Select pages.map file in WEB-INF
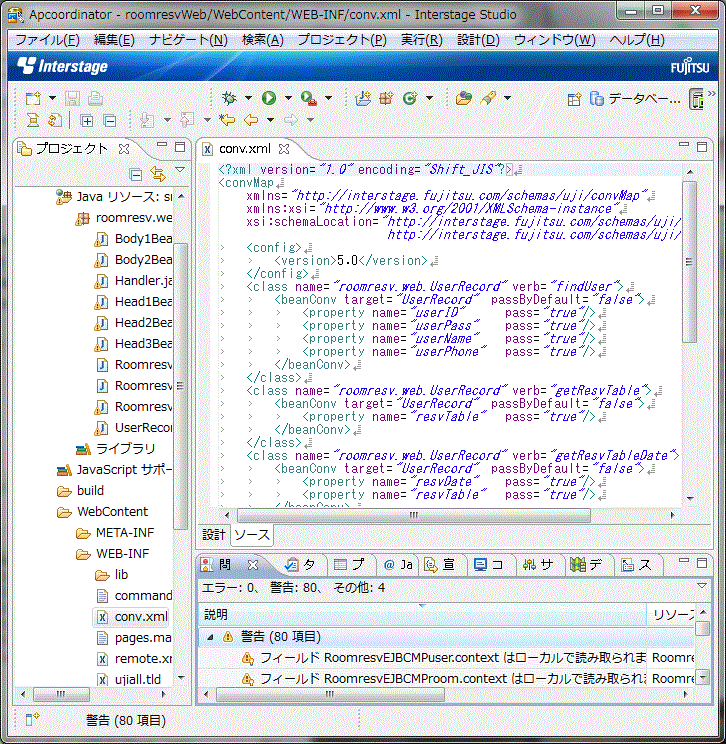The image size is (726, 744). pos(134,638)
